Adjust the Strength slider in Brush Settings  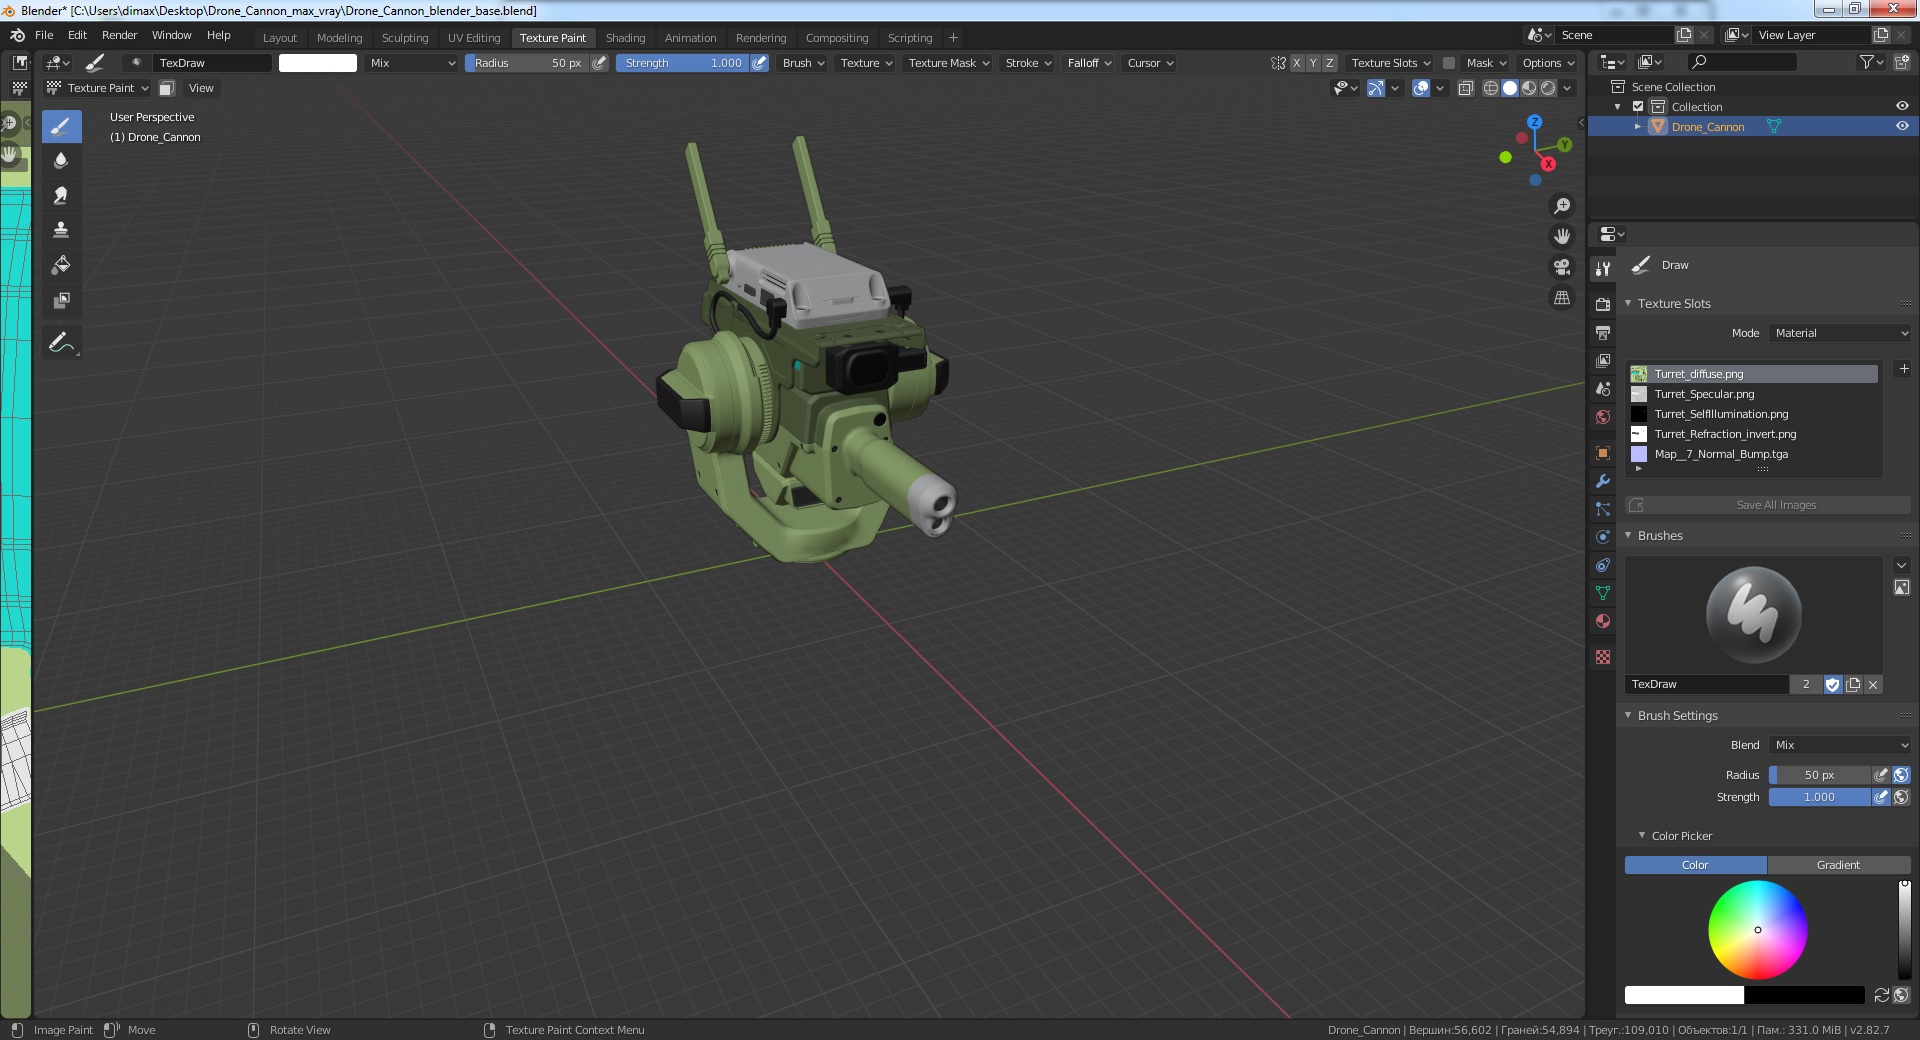1819,797
